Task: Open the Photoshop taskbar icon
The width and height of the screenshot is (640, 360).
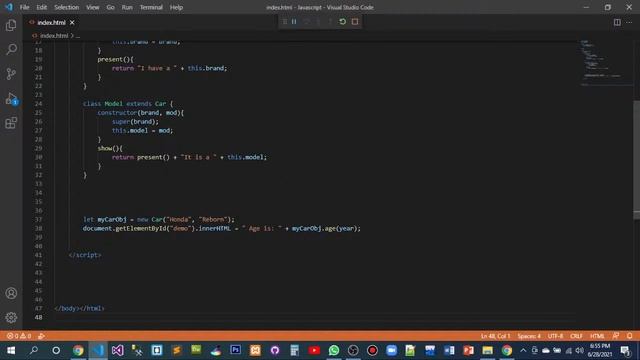Action: 236,350
